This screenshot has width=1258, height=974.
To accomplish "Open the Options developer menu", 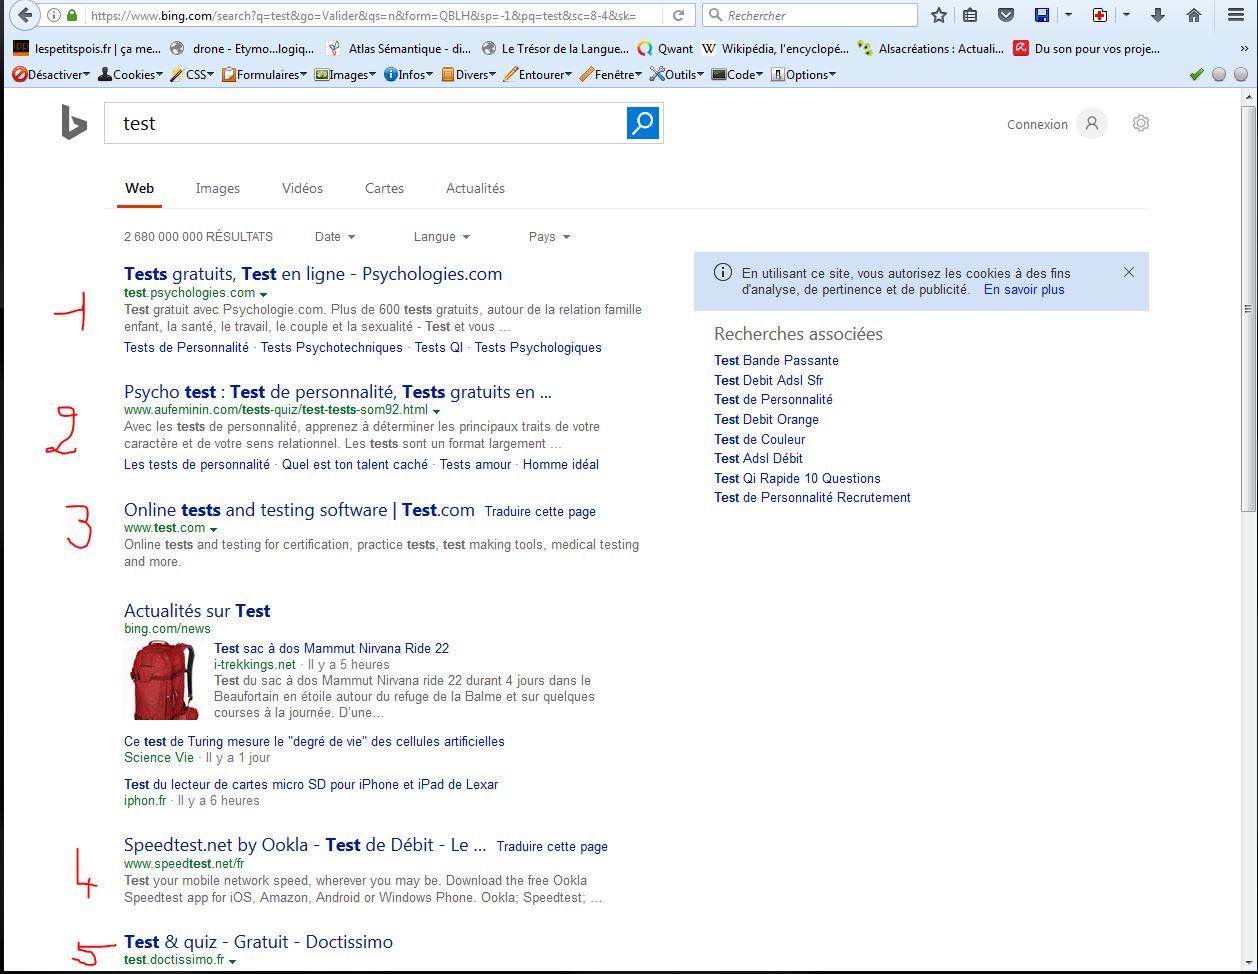I will [803, 74].
